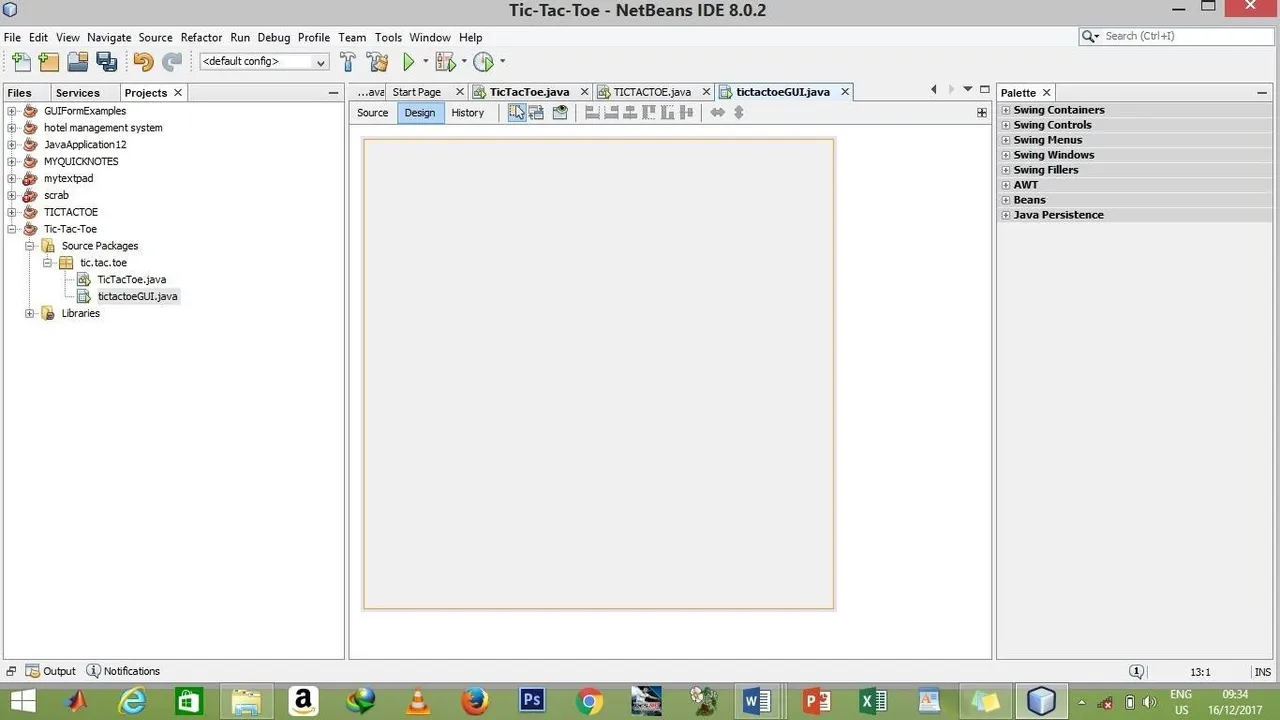Image resolution: width=1280 pixels, height=720 pixels.
Task: Open the Tools menu
Action: (388, 37)
